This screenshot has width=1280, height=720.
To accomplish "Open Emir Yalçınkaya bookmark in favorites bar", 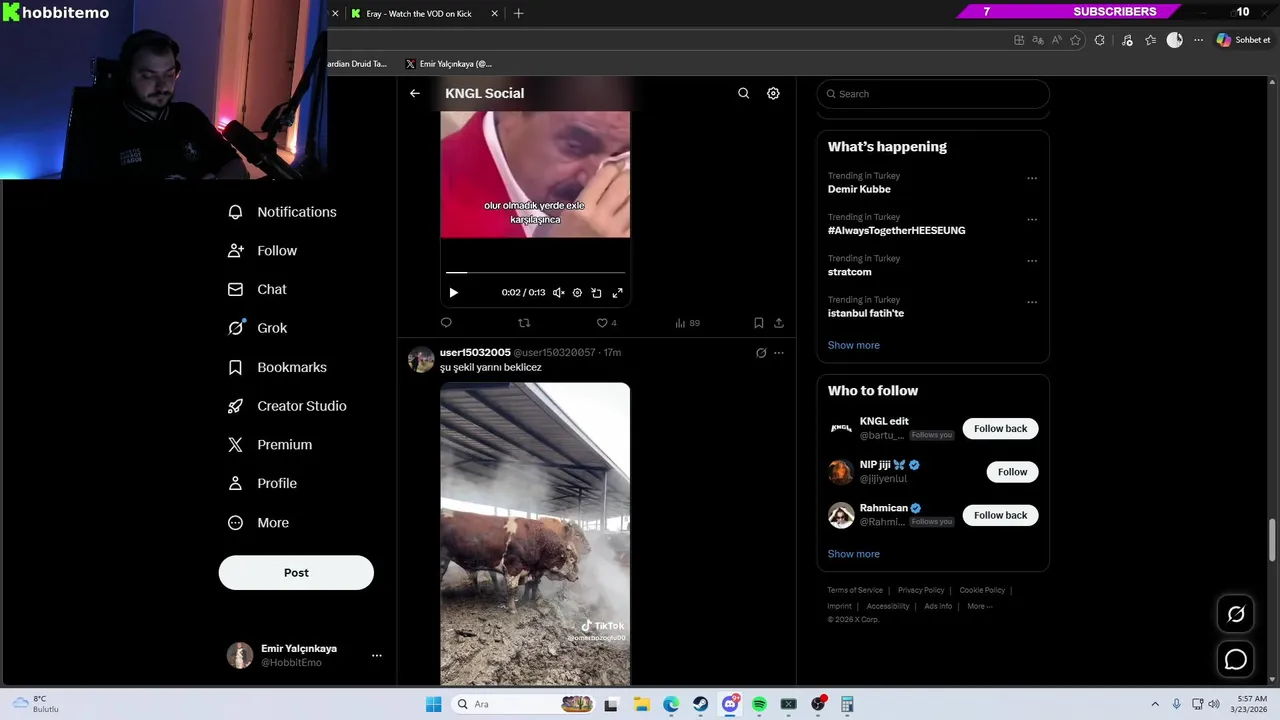I will (449, 64).
